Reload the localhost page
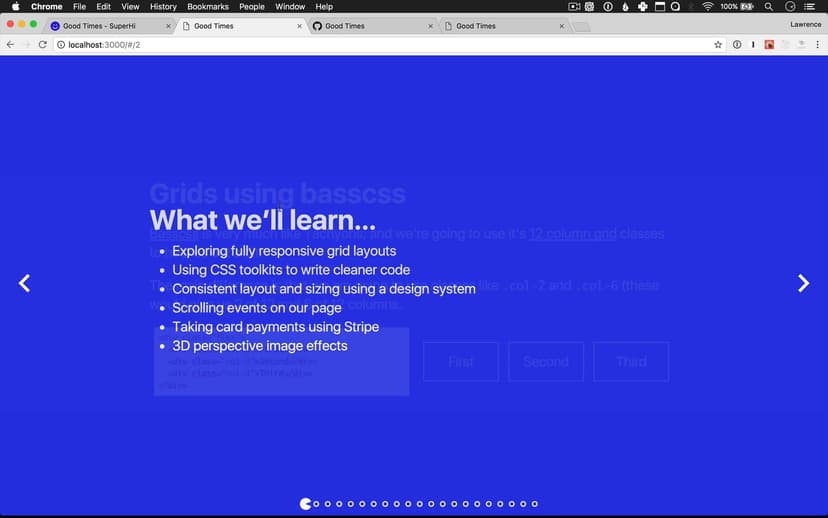 [43, 45]
